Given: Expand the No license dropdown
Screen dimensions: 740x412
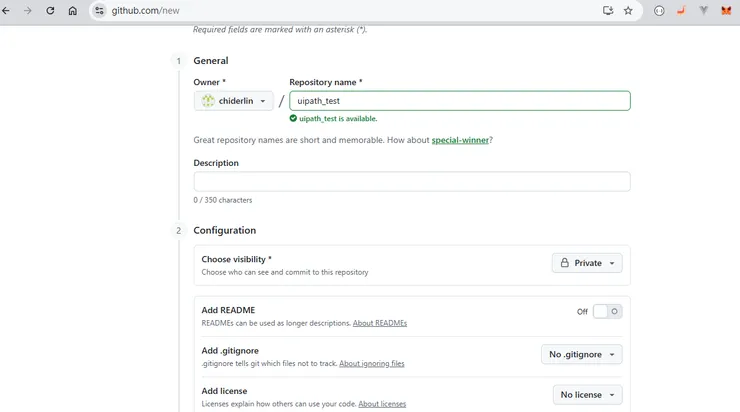Looking at the screenshot, I should tap(587, 395).
